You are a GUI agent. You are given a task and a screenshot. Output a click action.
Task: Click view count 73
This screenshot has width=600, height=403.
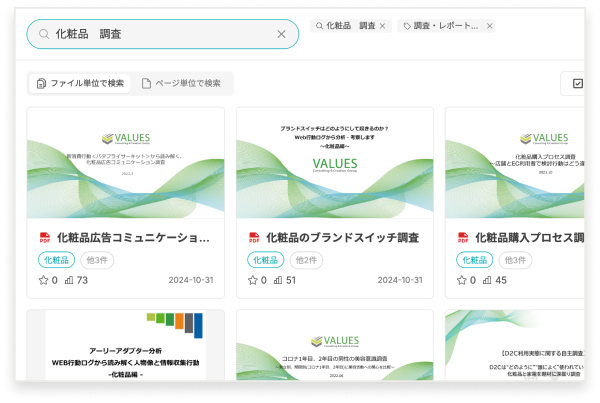click(82, 280)
